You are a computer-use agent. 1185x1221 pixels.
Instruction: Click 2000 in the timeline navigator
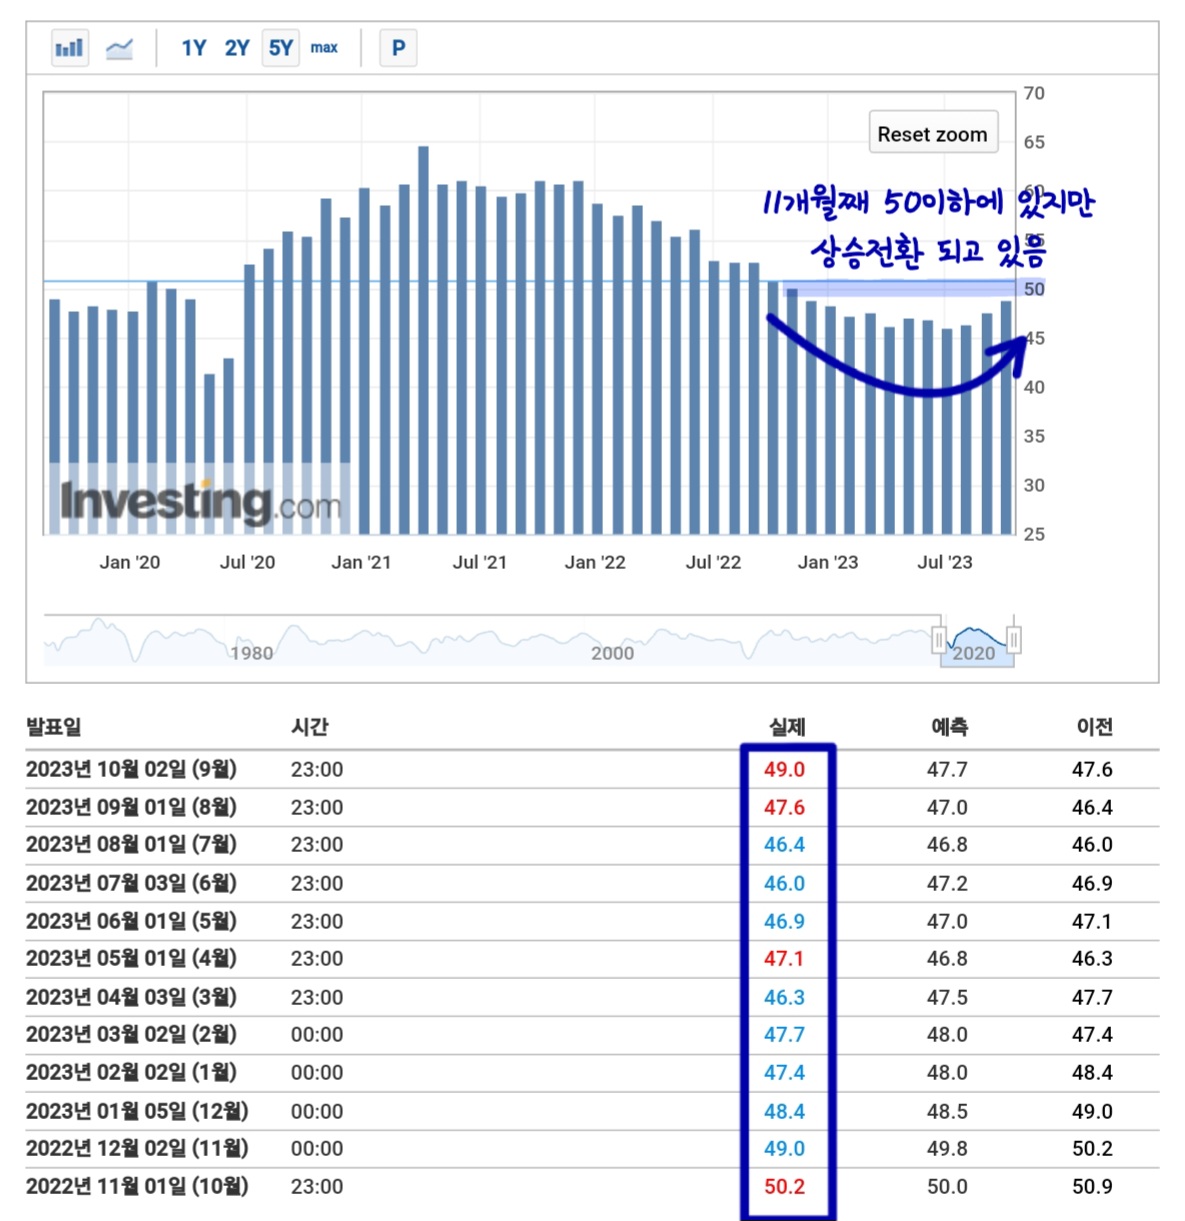[612, 653]
